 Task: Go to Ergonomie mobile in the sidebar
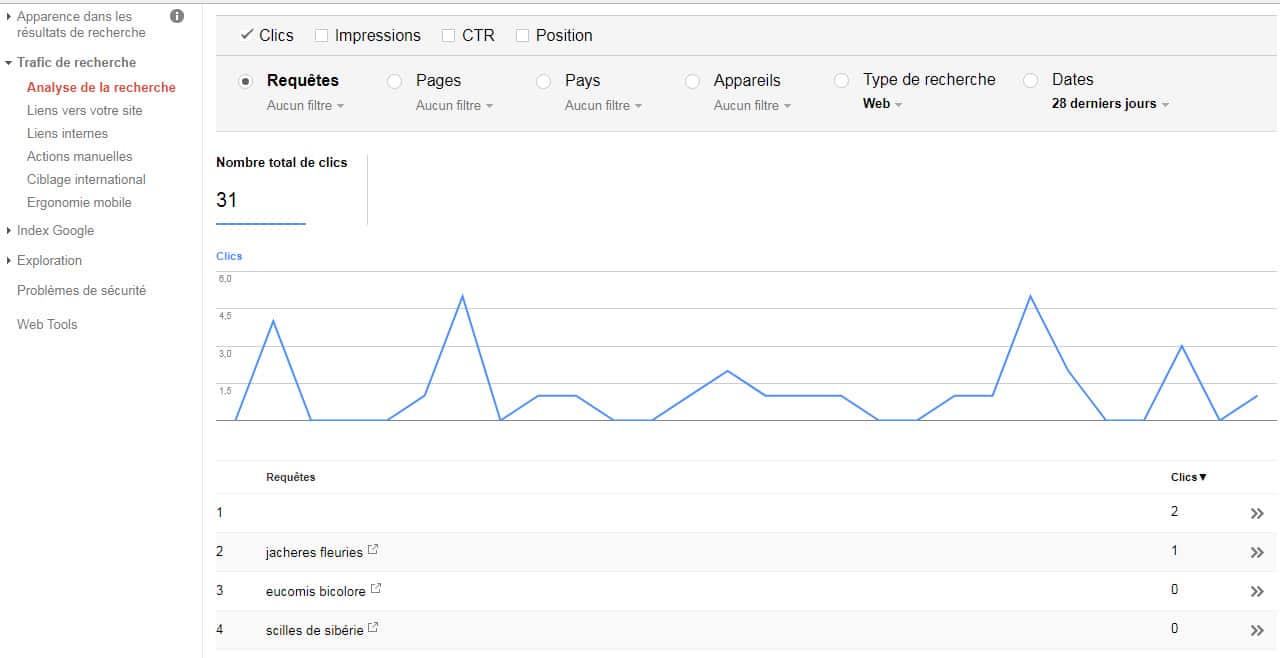click(79, 202)
